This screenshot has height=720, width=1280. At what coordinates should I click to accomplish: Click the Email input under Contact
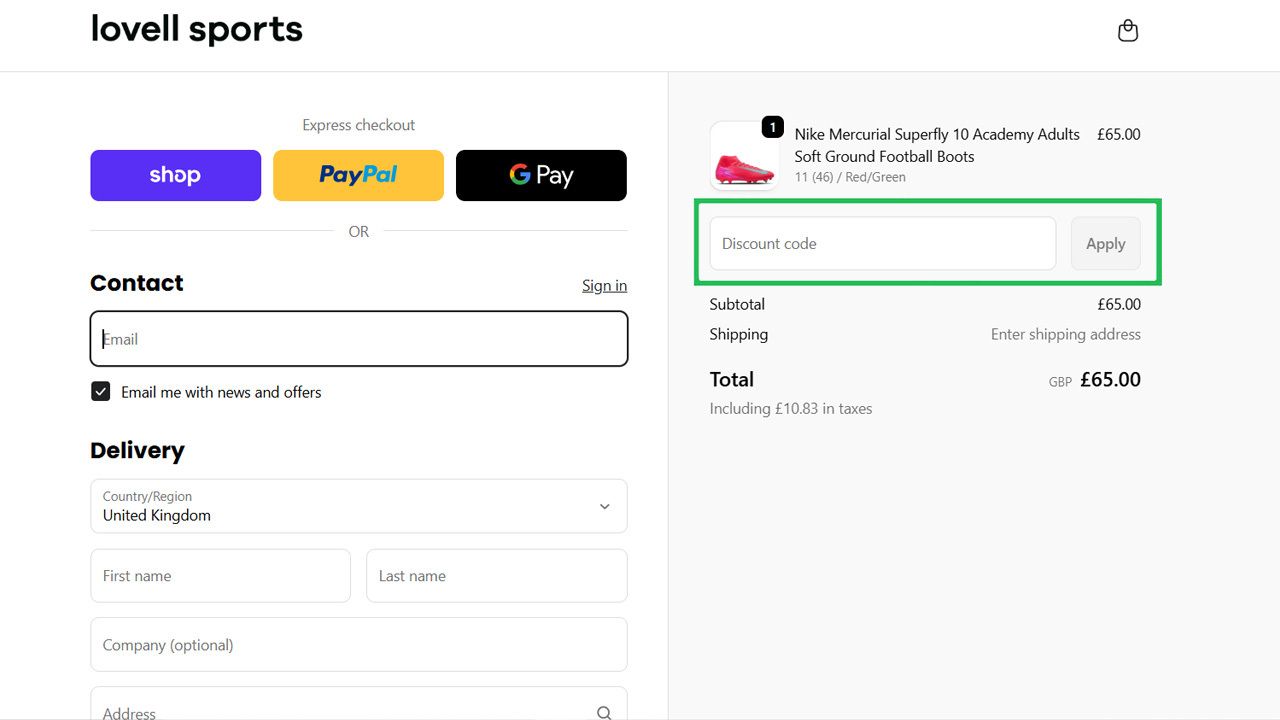358,339
